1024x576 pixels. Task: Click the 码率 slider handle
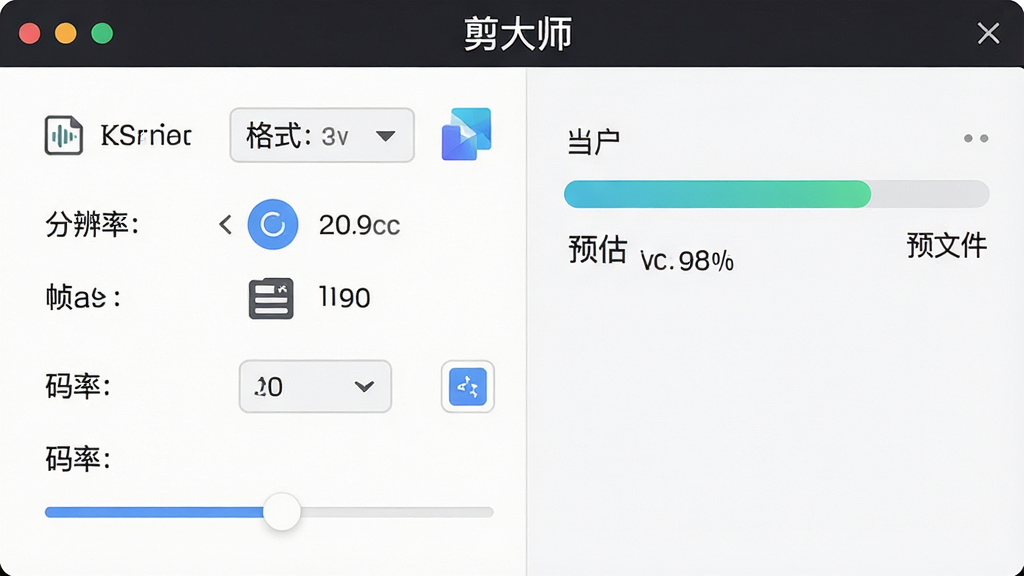tap(282, 512)
